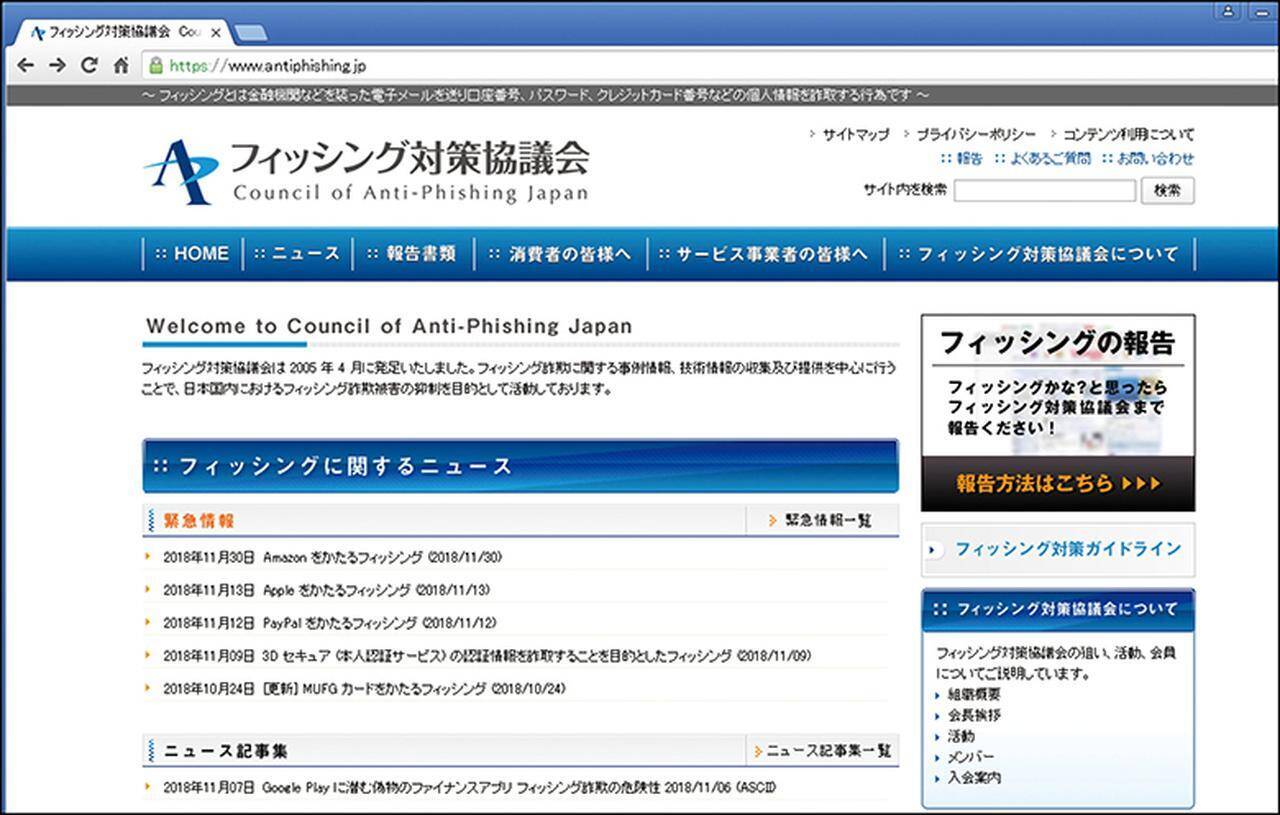1280x815 pixels.
Task: Select 報告書類 in the navigation bar
Action: pos(411,254)
